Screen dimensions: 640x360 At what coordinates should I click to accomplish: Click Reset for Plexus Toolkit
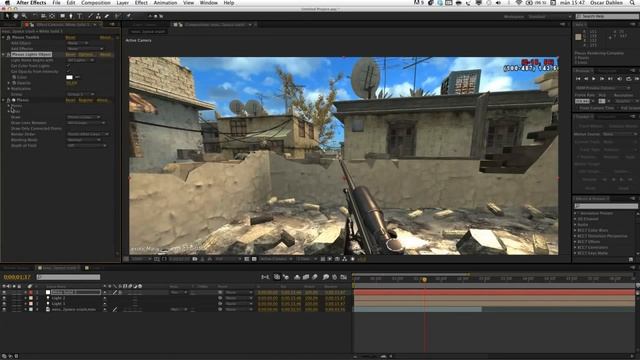tap(70, 38)
